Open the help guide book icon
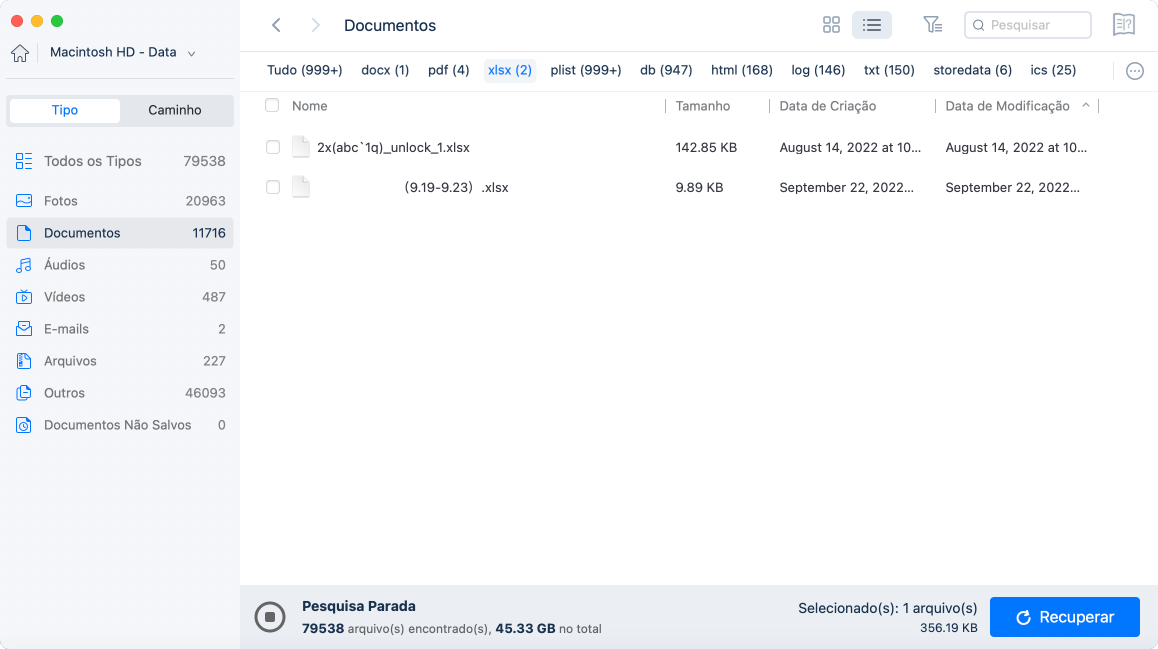This screenshot has width=1158, height=649. (x=1124, y=25)
